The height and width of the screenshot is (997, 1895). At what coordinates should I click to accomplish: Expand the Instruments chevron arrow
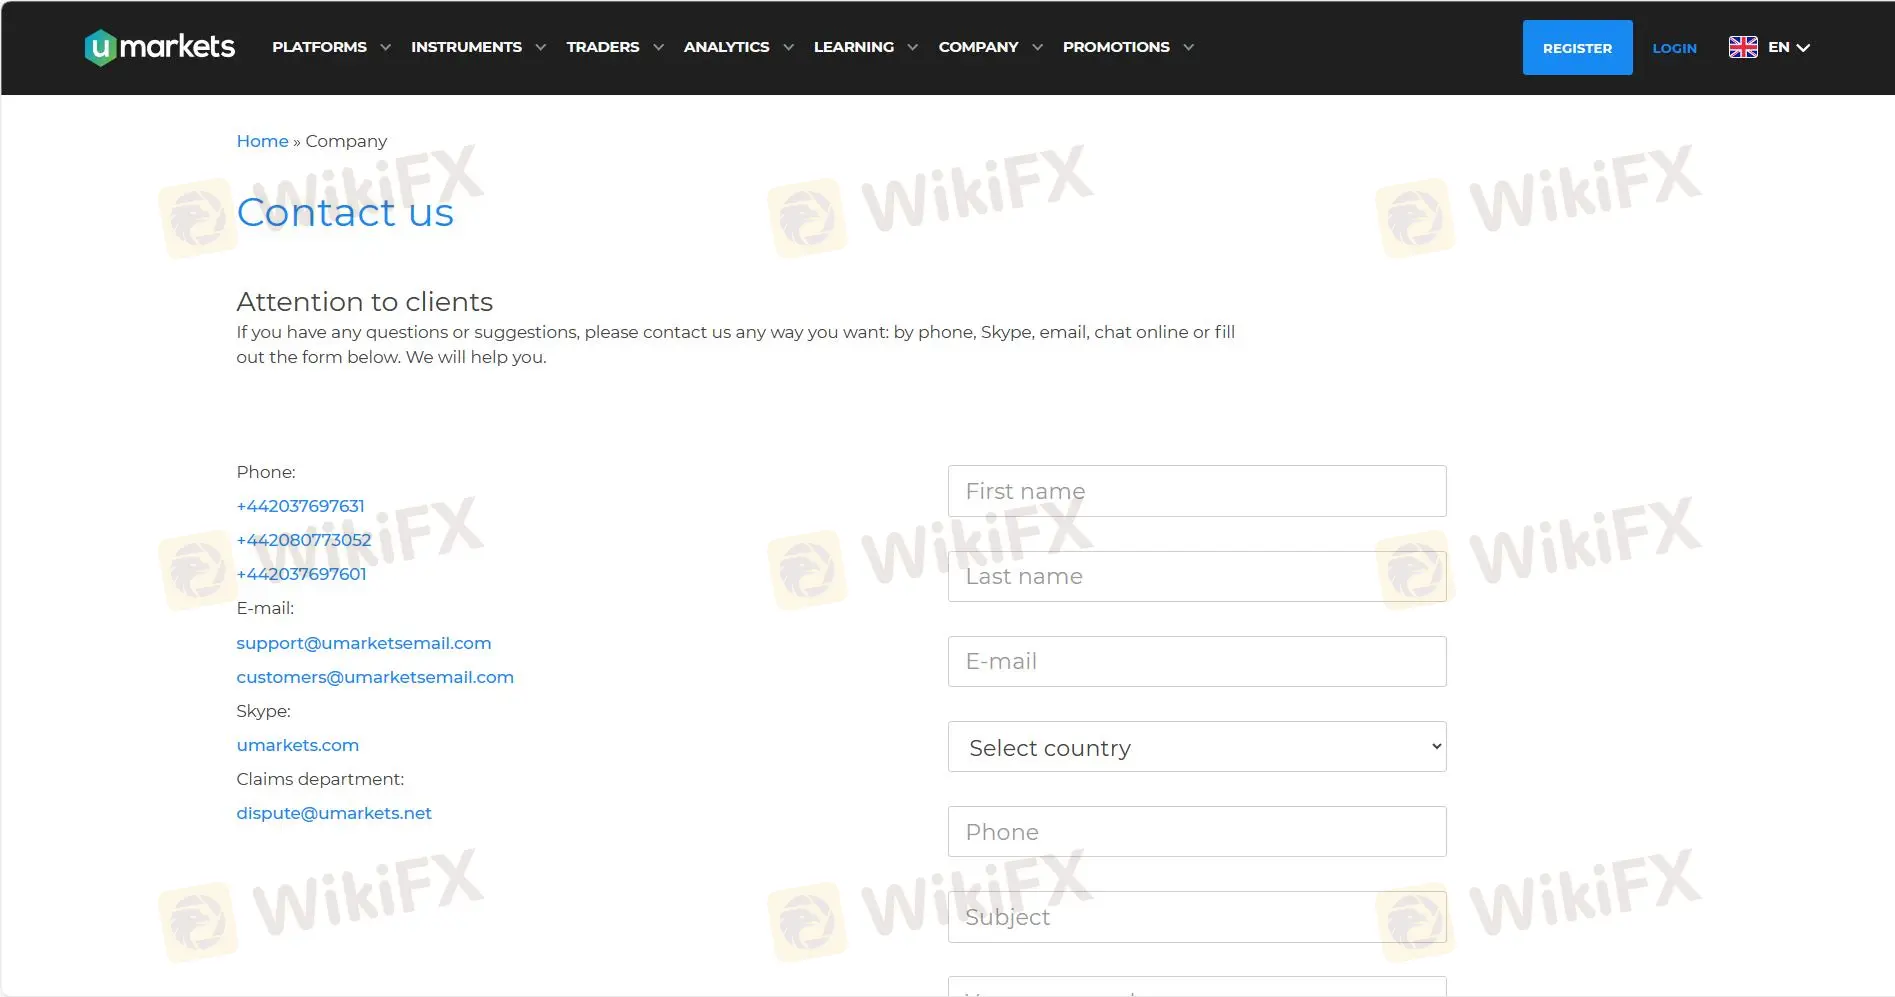(x=540, y=47)
